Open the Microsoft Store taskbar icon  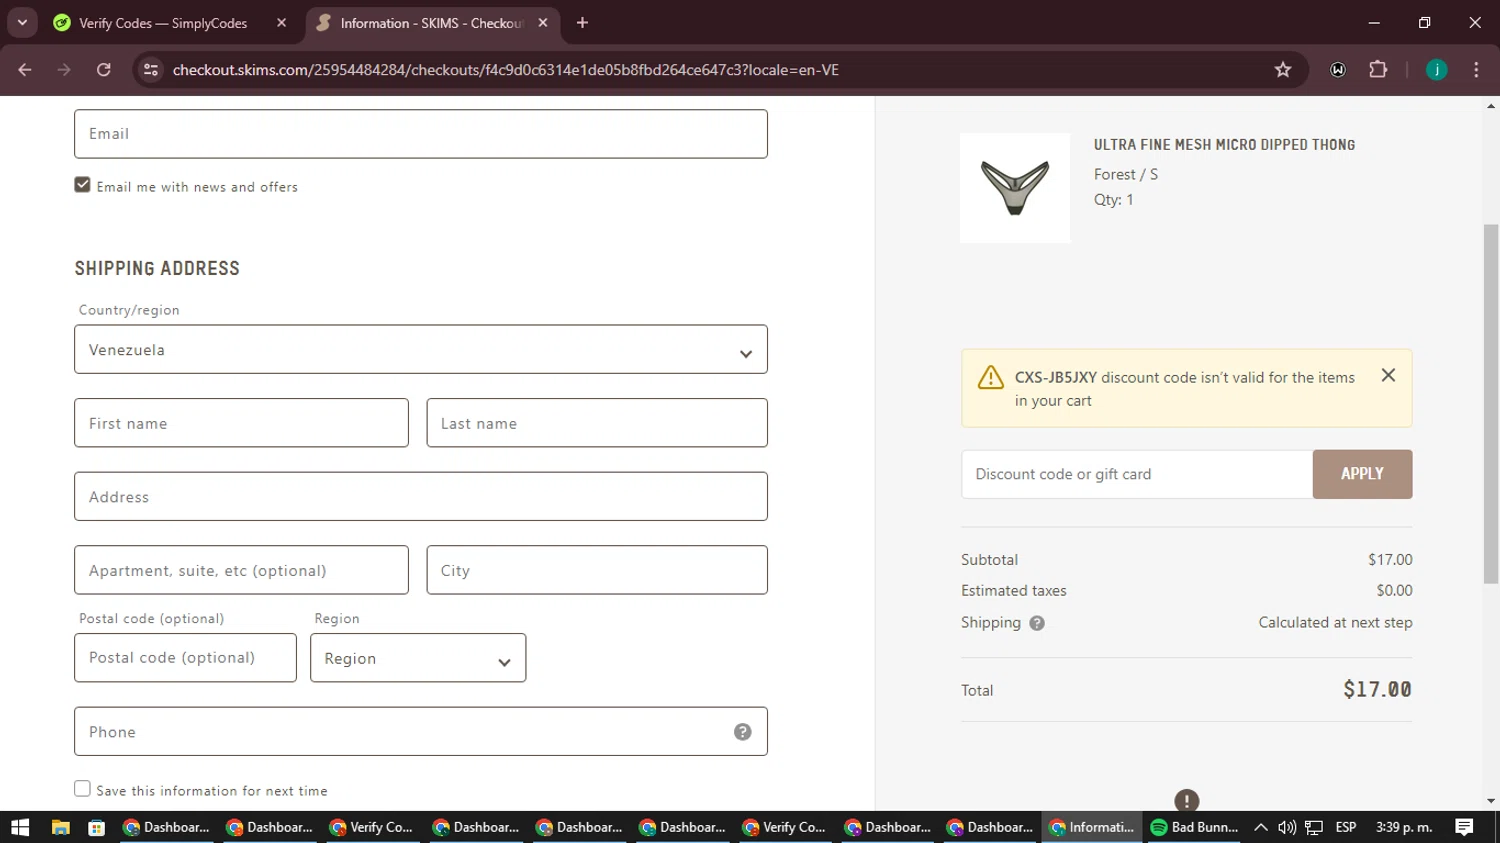(x=96, y=827)
